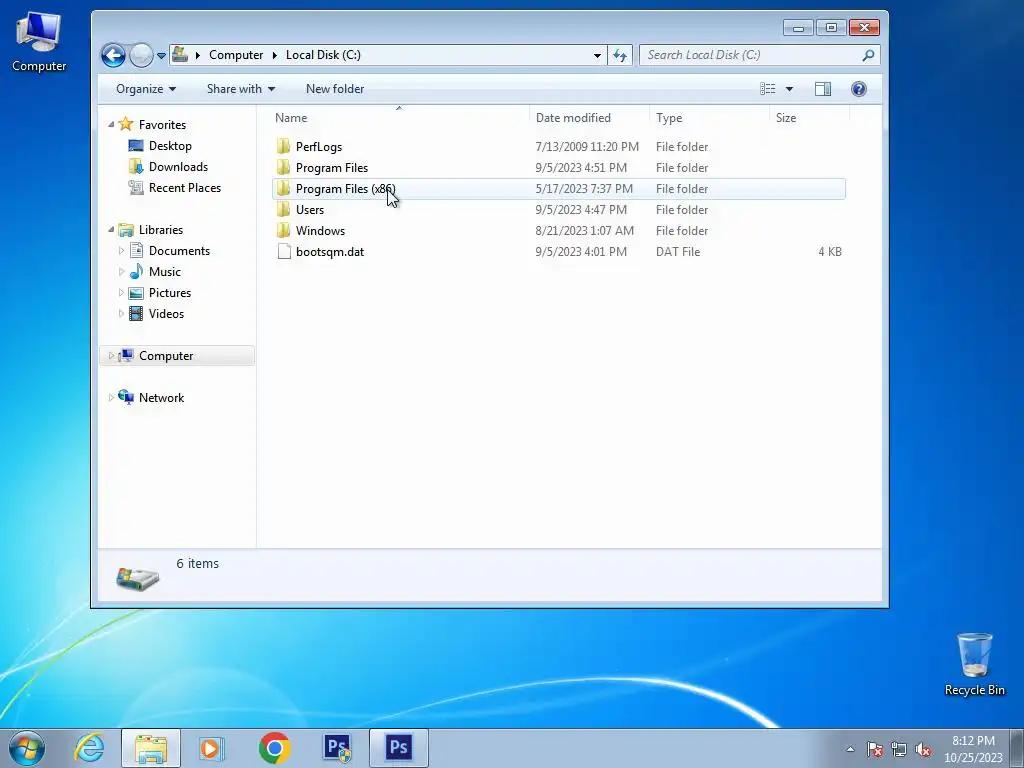This screenshot has width=1024, height=768.
Task: Open the Organize menu
Action: 146,89
